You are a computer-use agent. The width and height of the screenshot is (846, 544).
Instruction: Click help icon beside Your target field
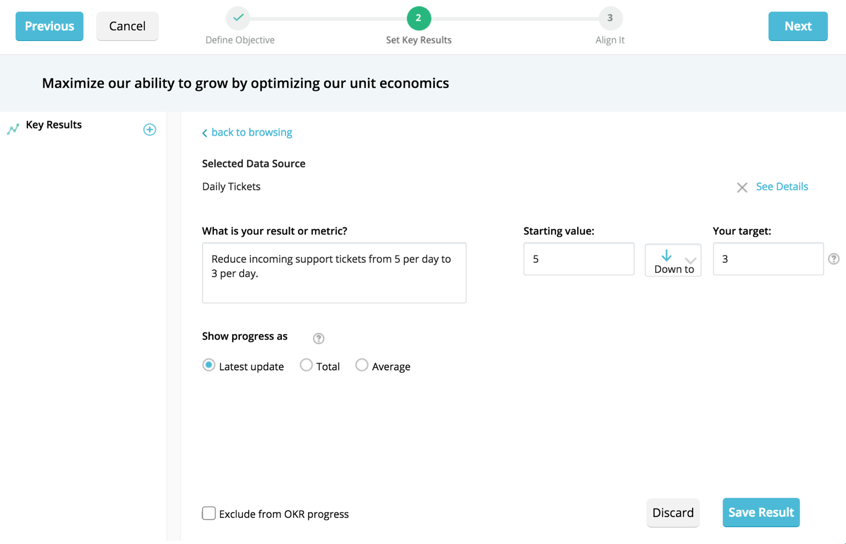point(834,259)
